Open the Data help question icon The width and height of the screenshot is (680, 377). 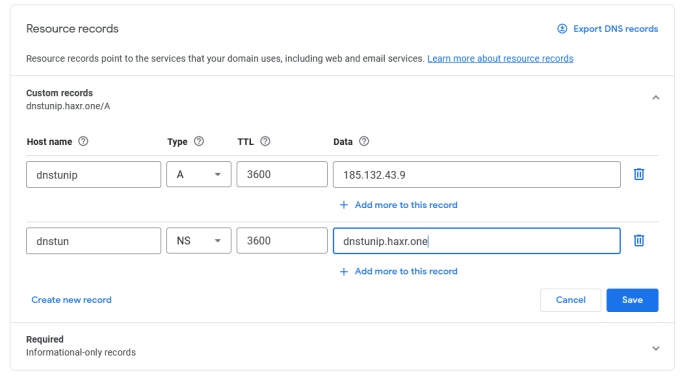tap(364, 141)
